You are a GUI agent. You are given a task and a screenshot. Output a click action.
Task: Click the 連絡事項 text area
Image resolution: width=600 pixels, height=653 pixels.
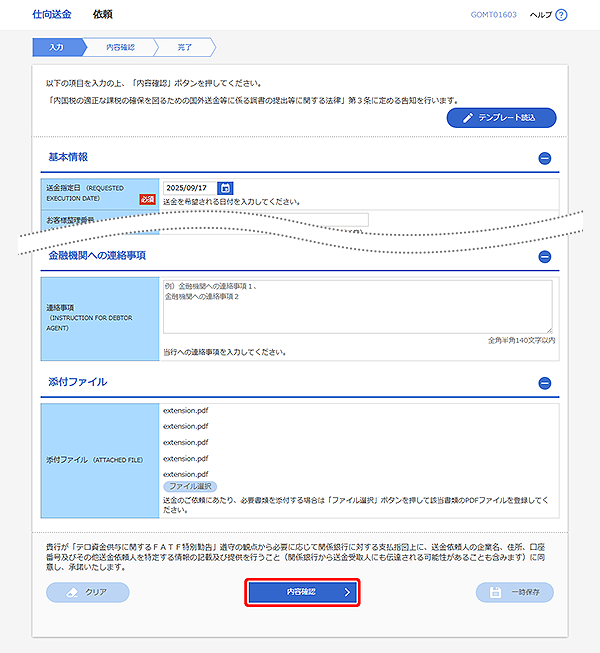pyautogui.click(x=358, y=307)
